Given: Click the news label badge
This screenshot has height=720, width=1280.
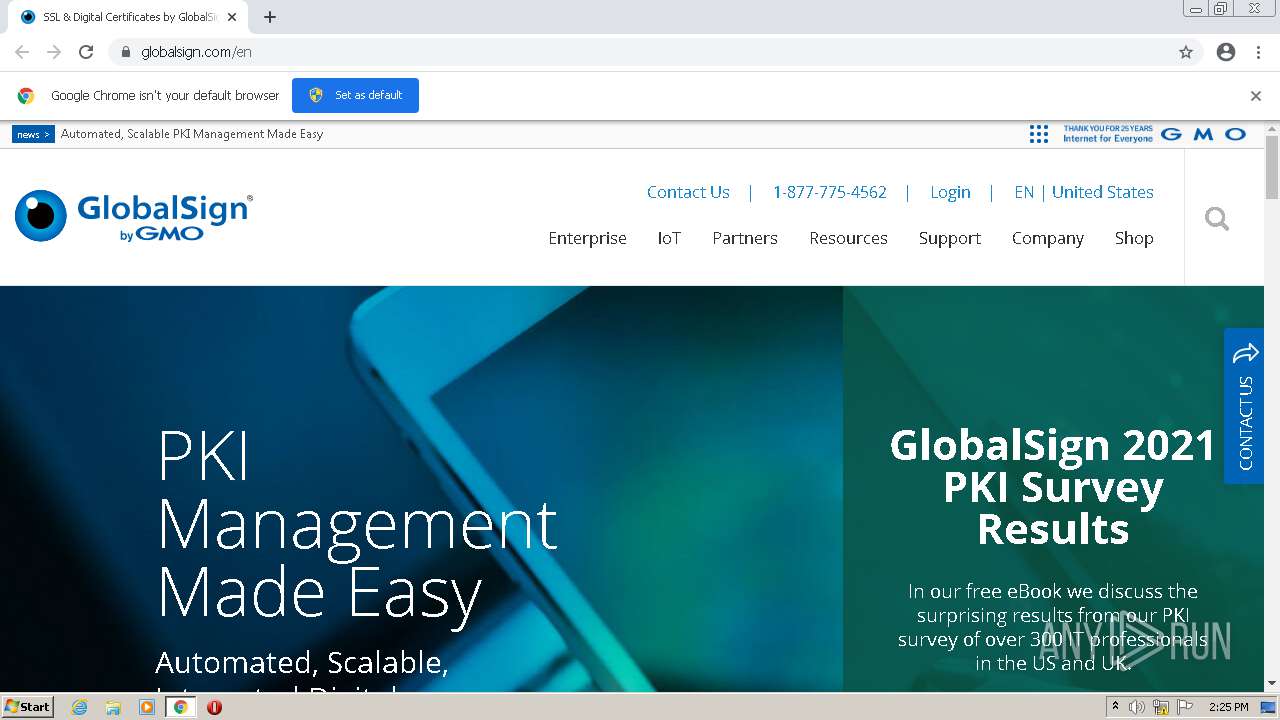Looking at the screenshot, I should (33, 134).
